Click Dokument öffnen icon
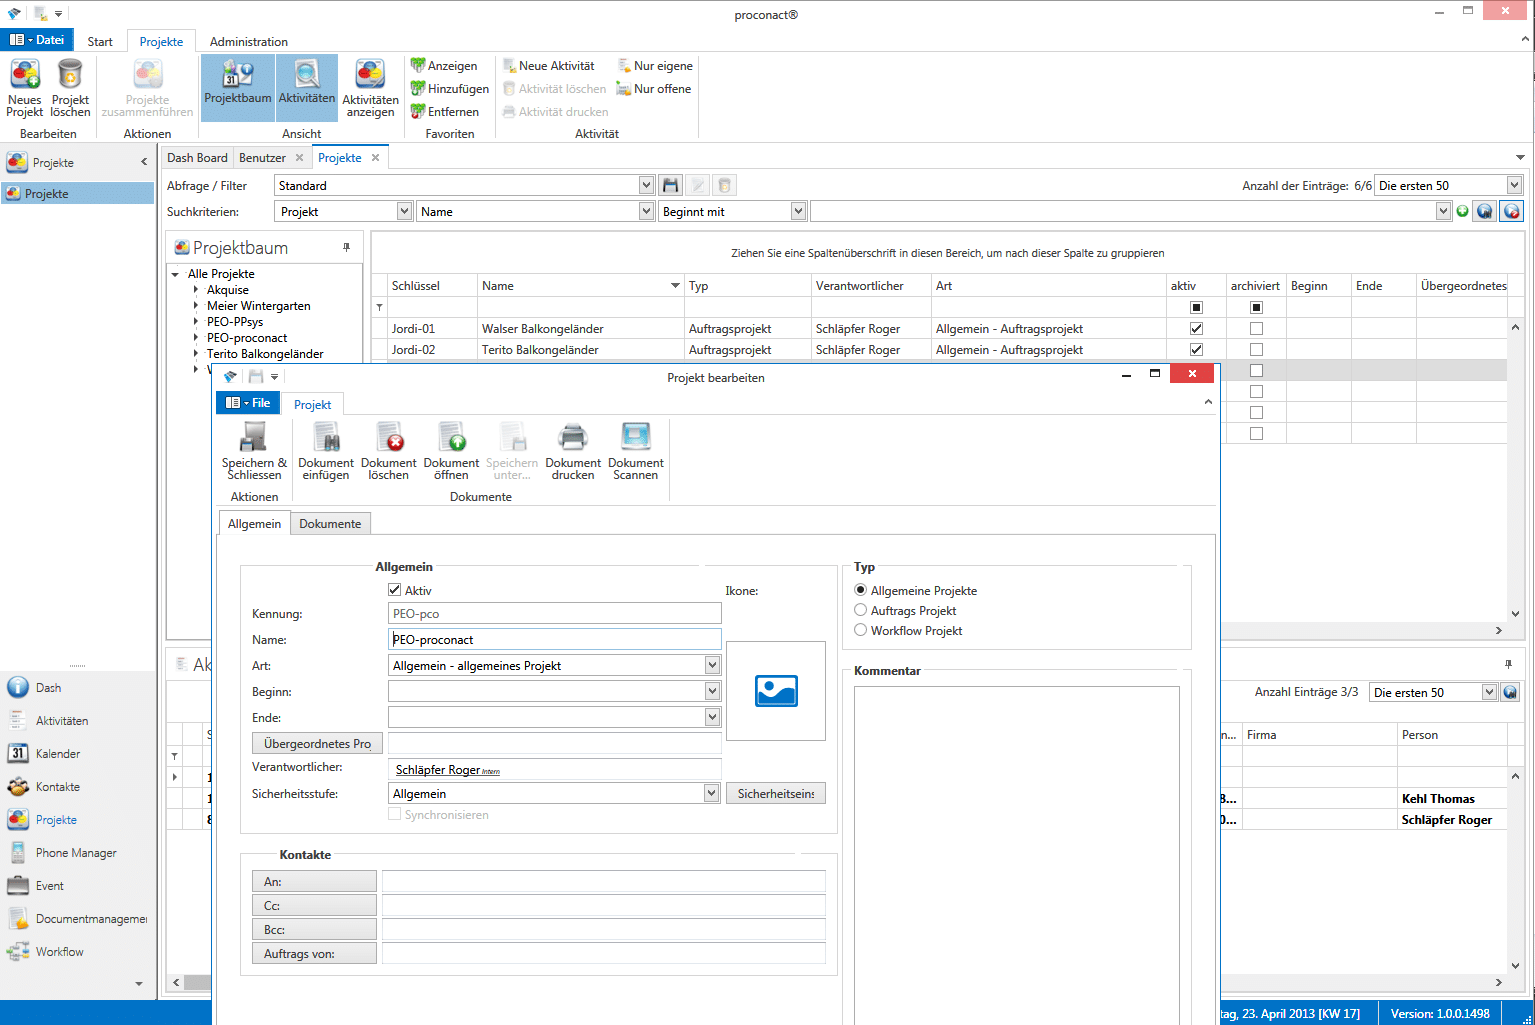This screenshot has width=1535, height=1025. pos(451,451)
